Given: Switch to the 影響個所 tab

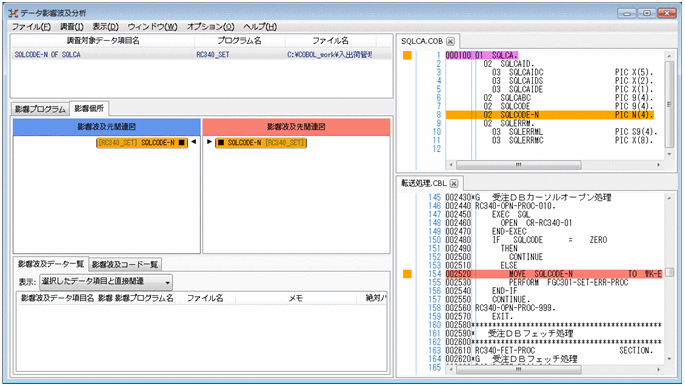Looking at the screenshot, I should [x=89, y=108].
